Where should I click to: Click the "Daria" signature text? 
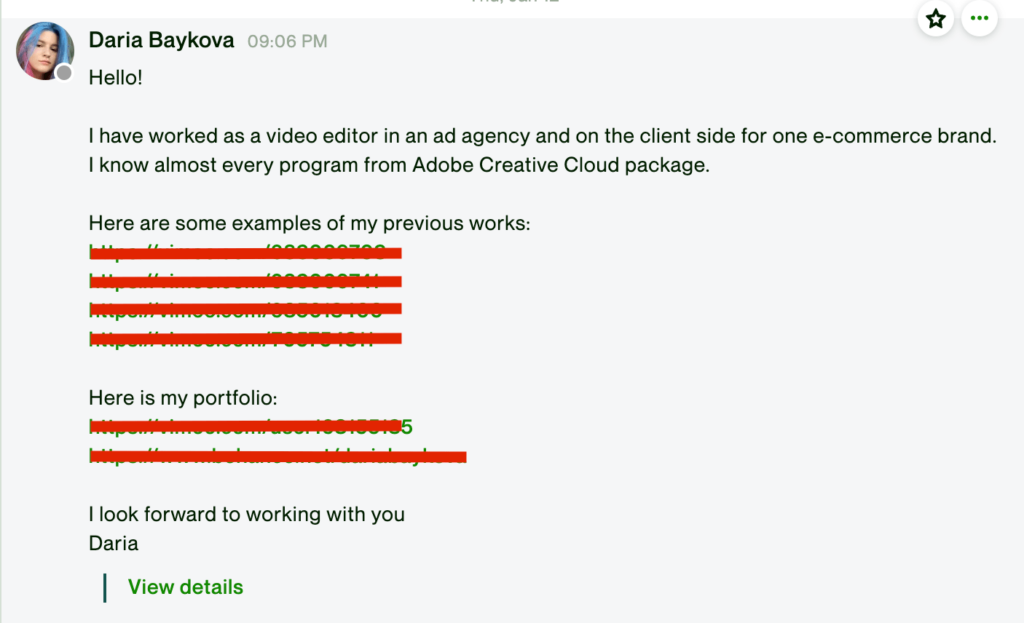113,544
